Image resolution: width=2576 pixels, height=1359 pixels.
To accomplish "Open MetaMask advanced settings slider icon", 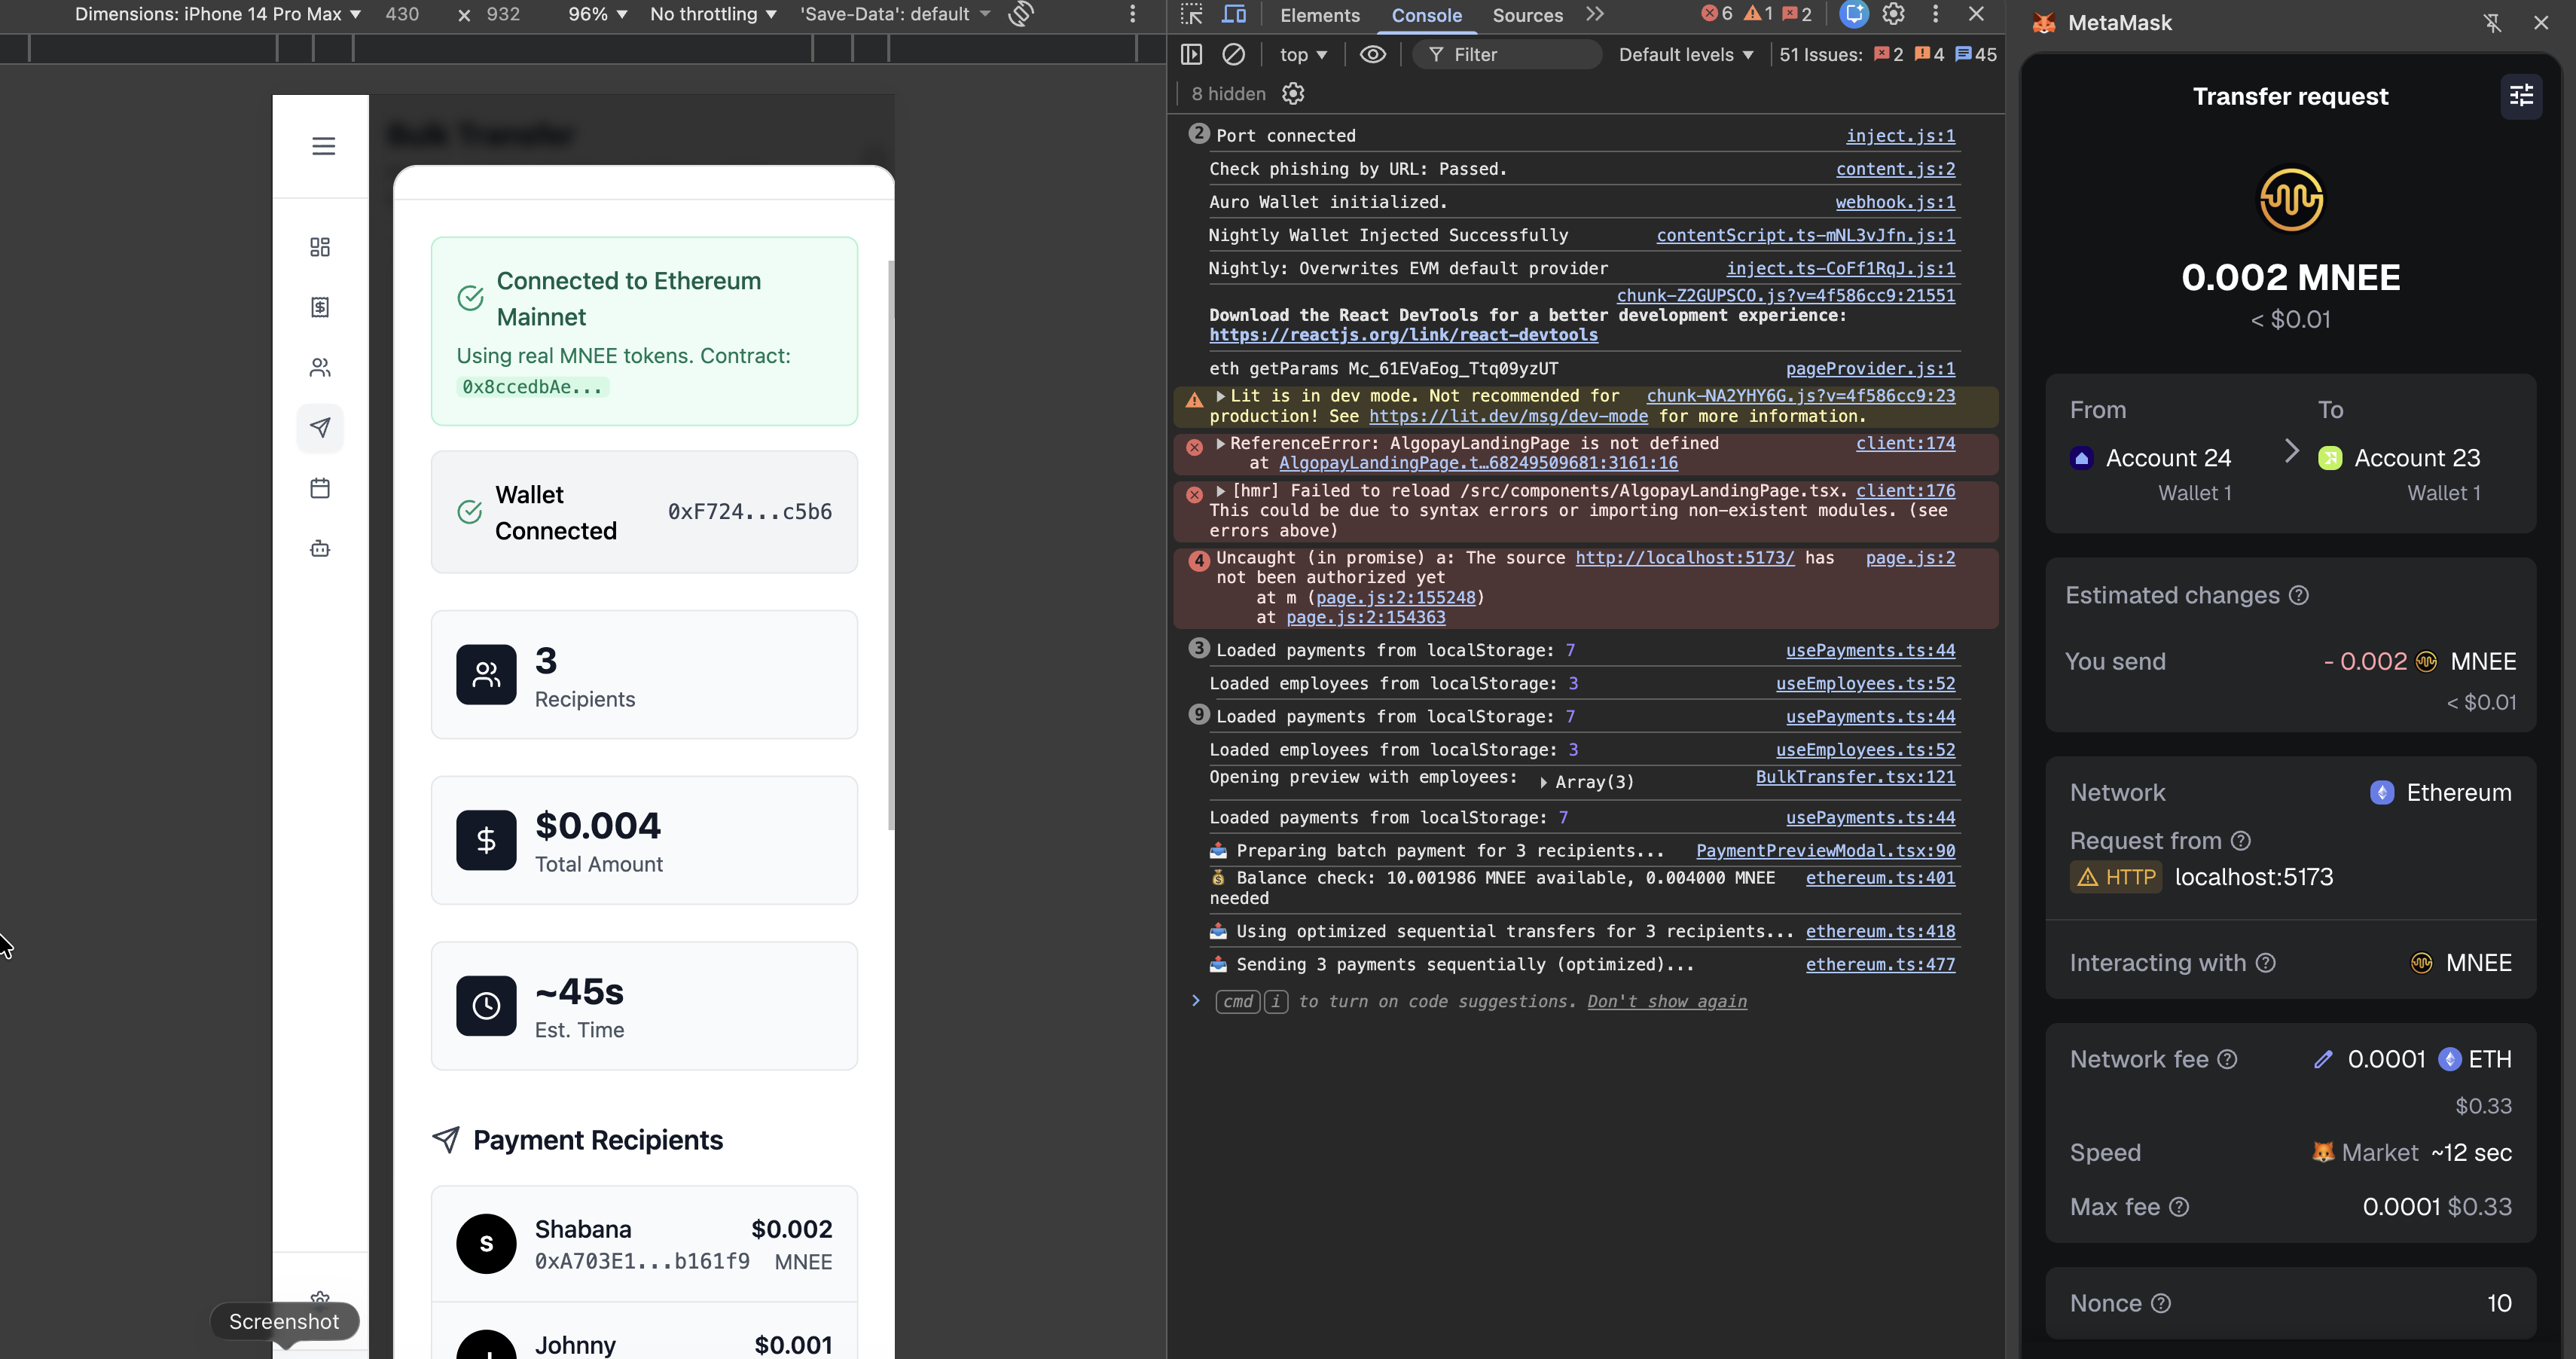I will pos(2521,96).
